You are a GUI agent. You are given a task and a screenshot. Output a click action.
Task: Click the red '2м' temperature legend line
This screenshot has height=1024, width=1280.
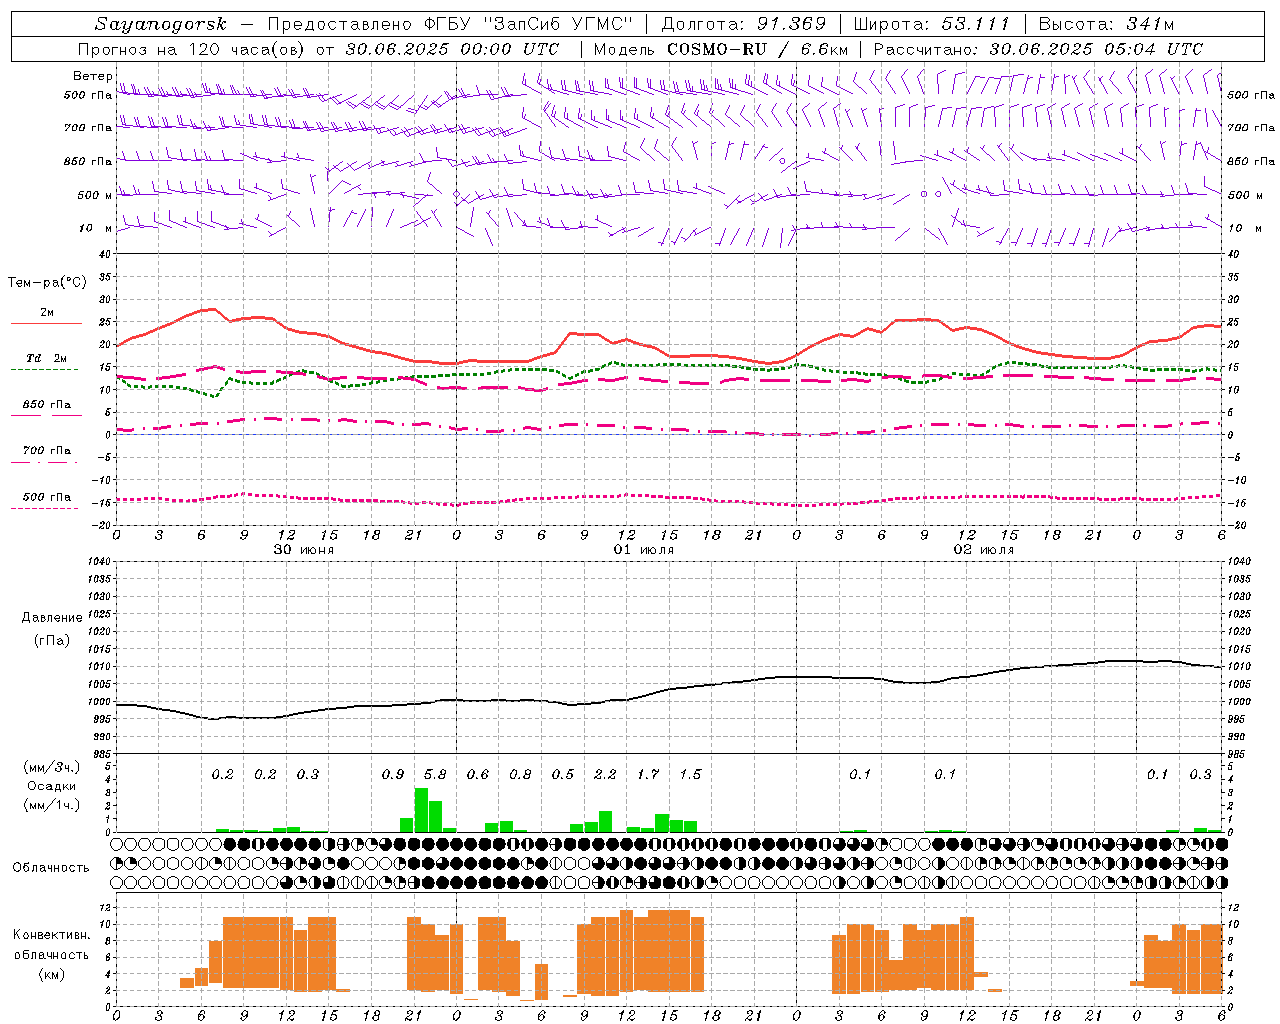(46, 323)
